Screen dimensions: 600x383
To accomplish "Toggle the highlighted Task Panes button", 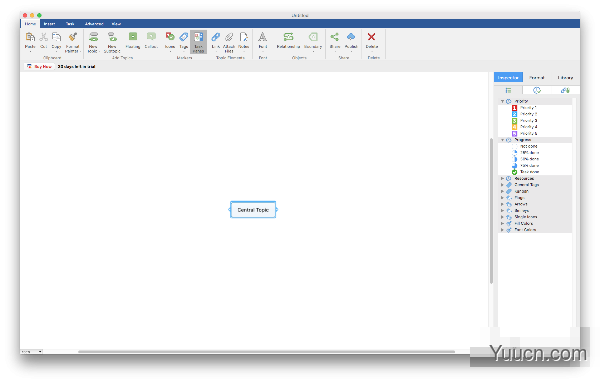I will (x=198, y=42).
